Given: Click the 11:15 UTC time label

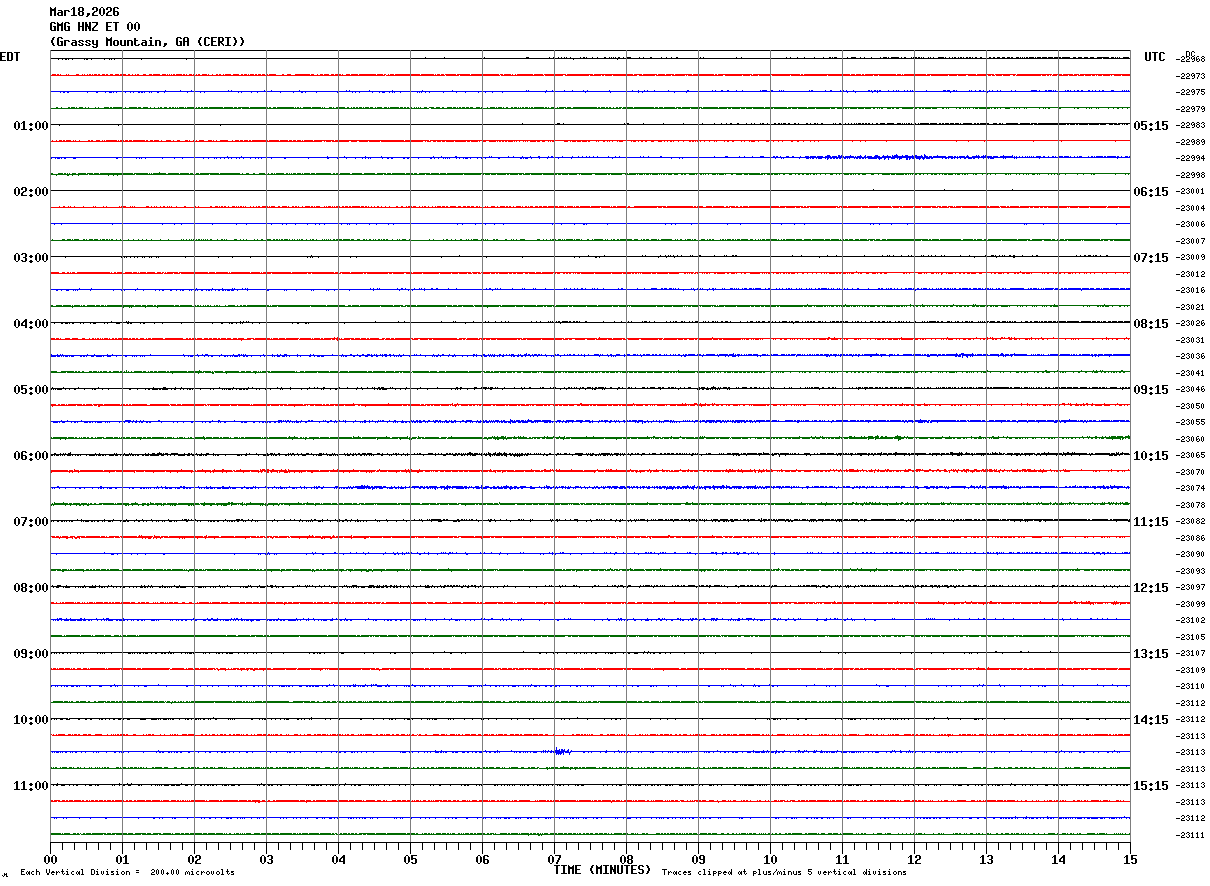Looking at the screenshot, I should (1151, 522).
